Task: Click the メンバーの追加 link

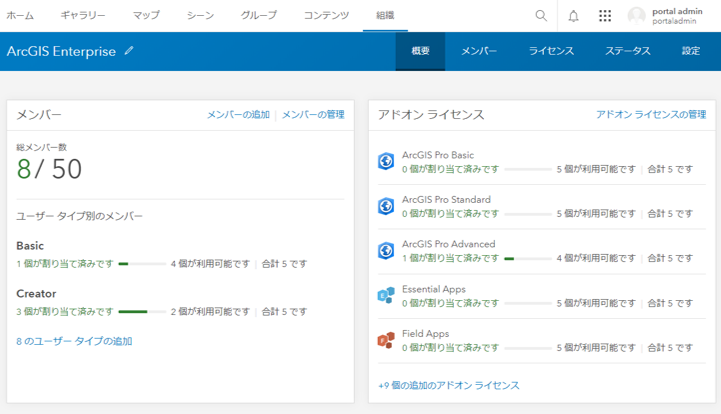Action: (x=238, y=115)
